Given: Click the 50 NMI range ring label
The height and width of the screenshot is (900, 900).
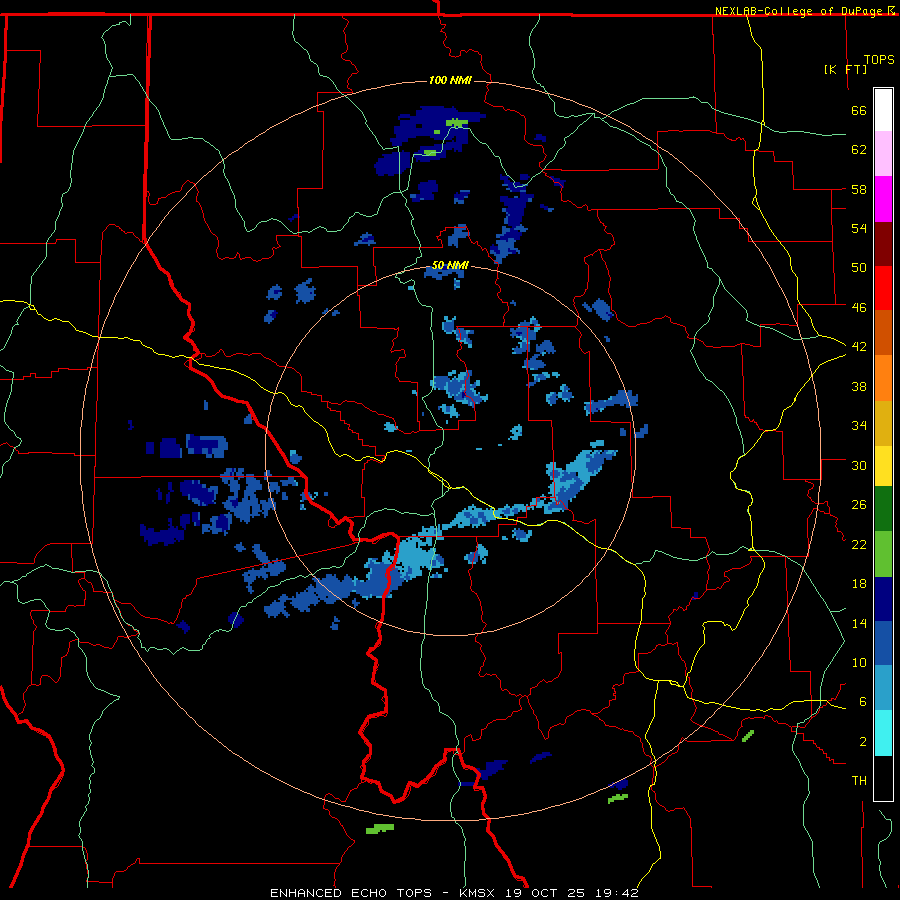Looking at the screenshot, I should pyautogui.click(x=450, y=265).
